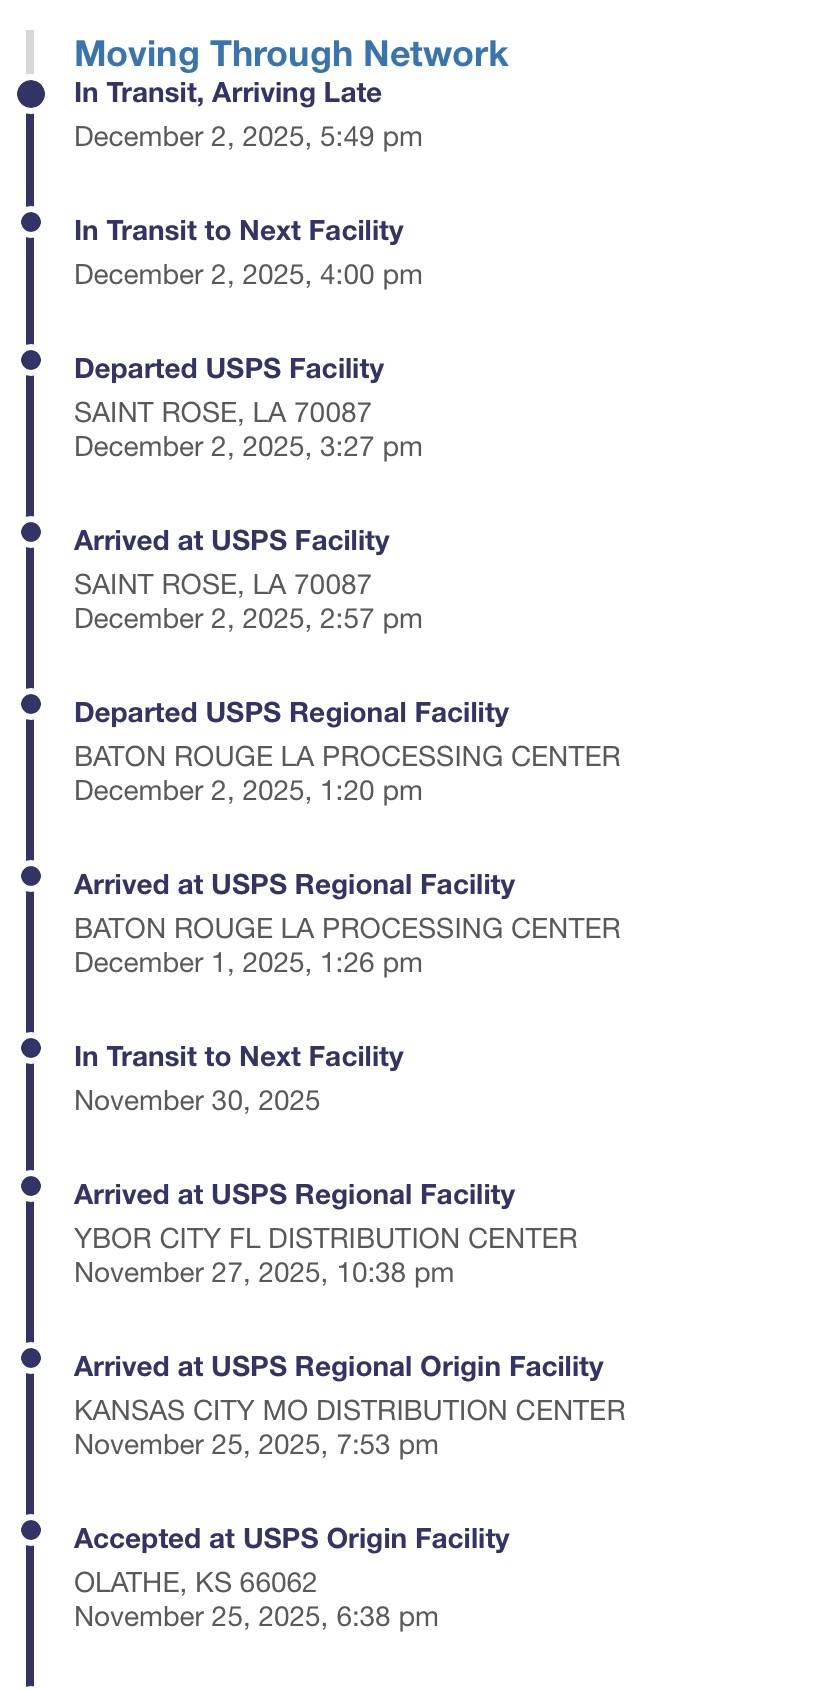Select the November 30, 2025 date line

(x=197, y=1101)
